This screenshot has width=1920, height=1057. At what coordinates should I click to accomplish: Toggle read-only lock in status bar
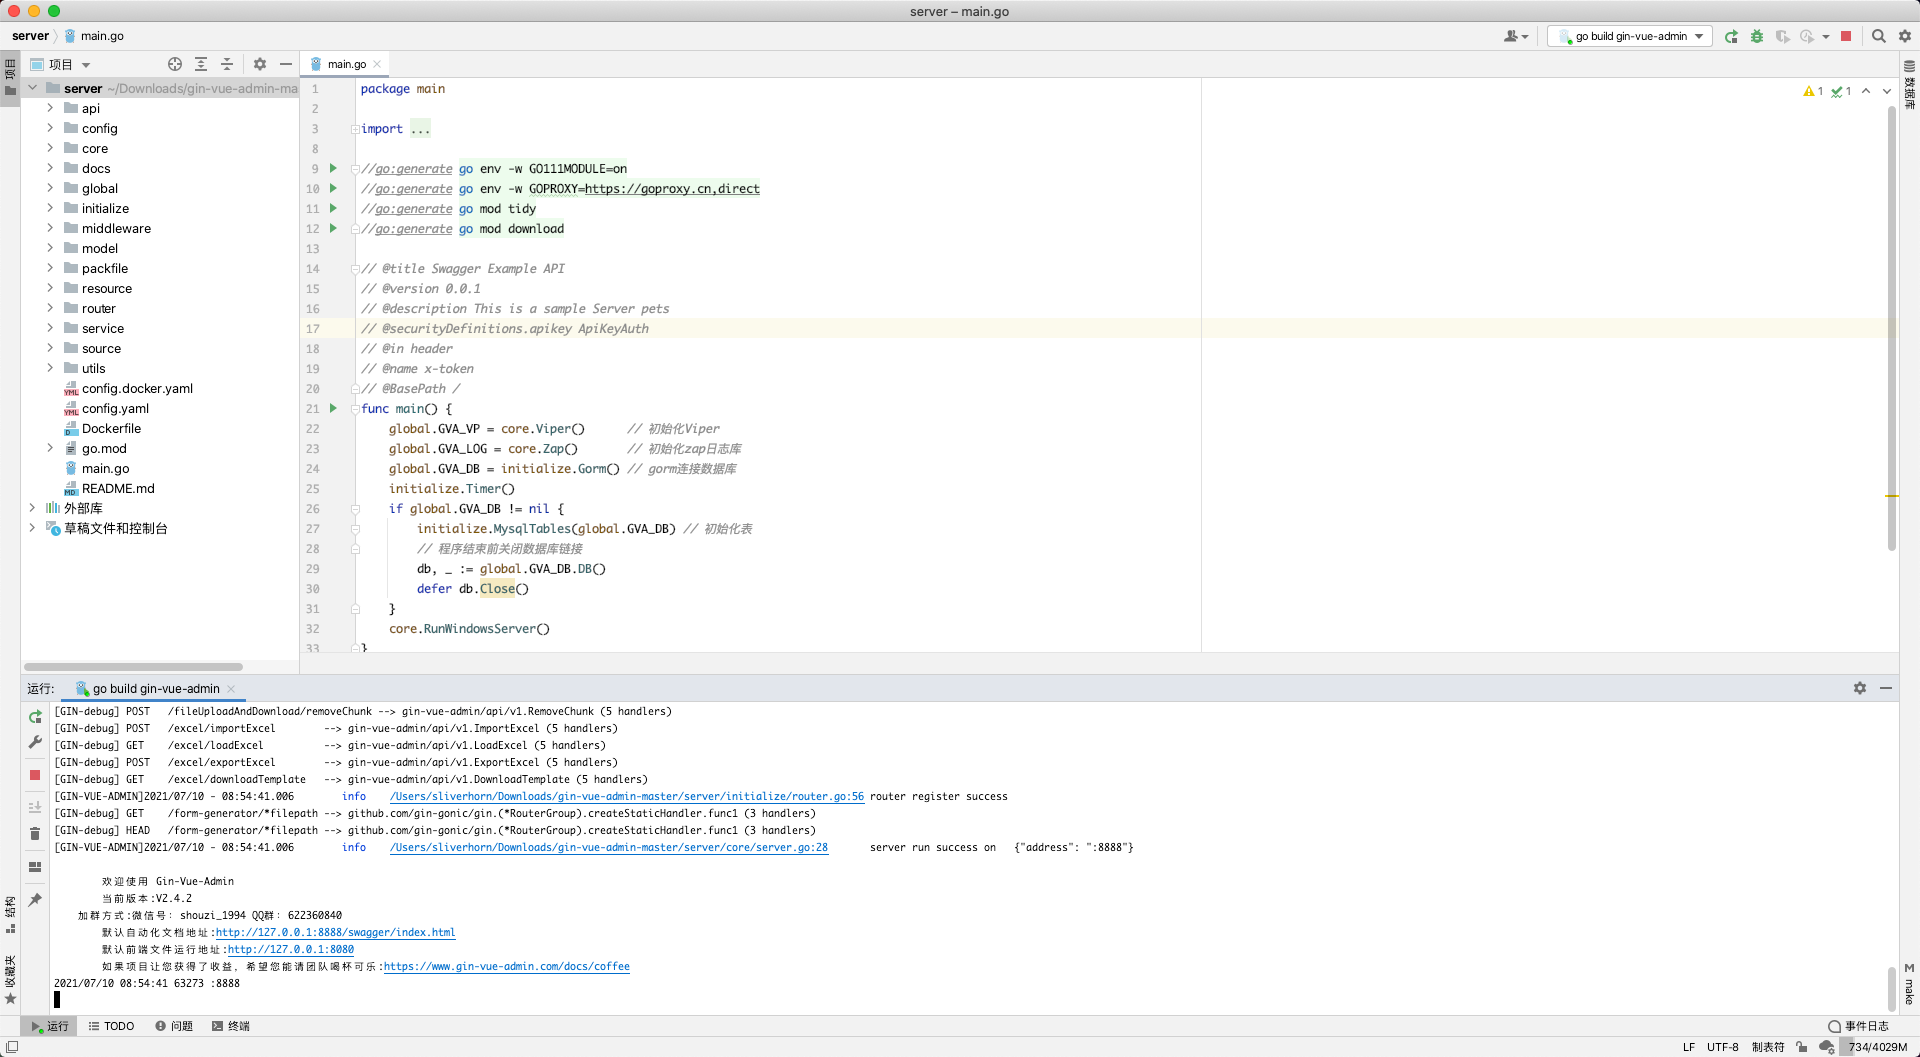coord(1801,1047)
